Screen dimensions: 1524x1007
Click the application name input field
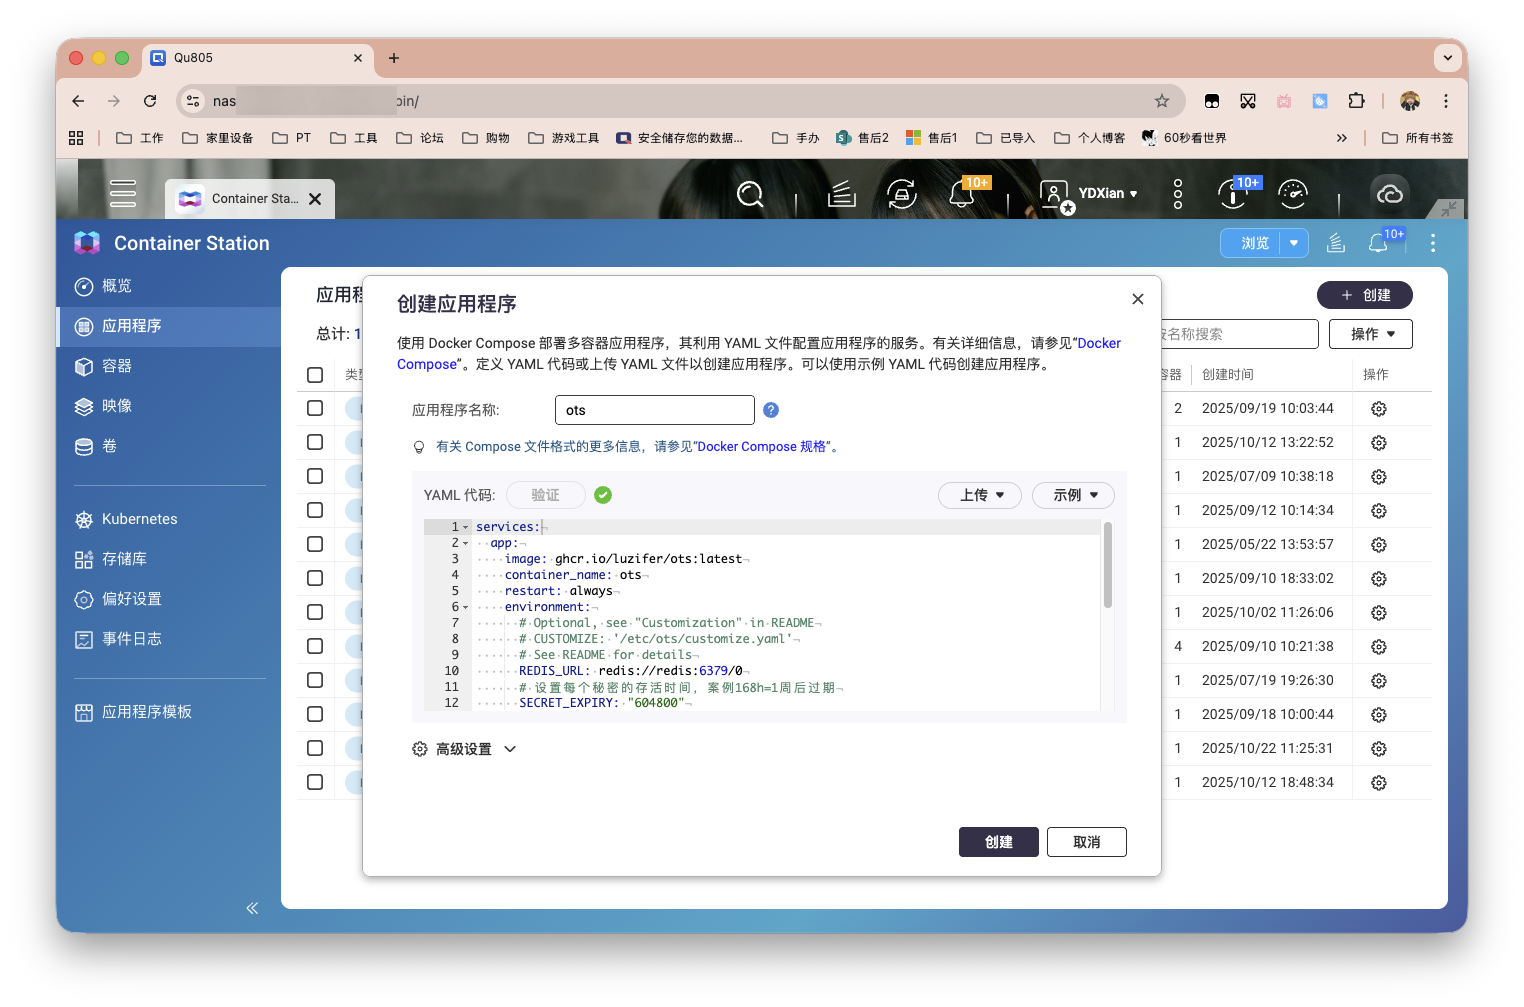pyautogui.click(x=654, y=409)
